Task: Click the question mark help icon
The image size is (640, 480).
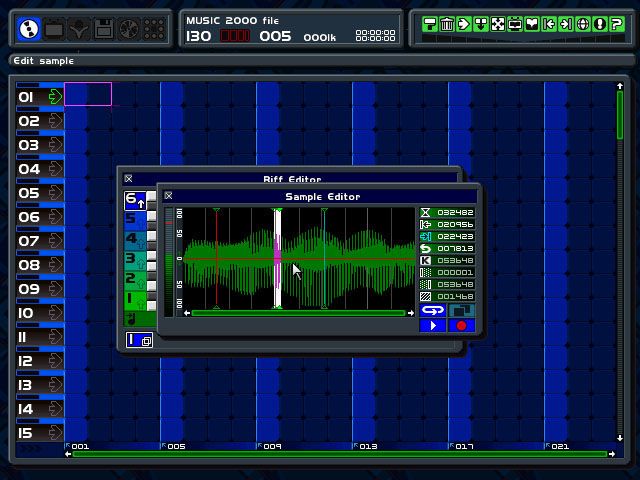Action: point(616,24)
